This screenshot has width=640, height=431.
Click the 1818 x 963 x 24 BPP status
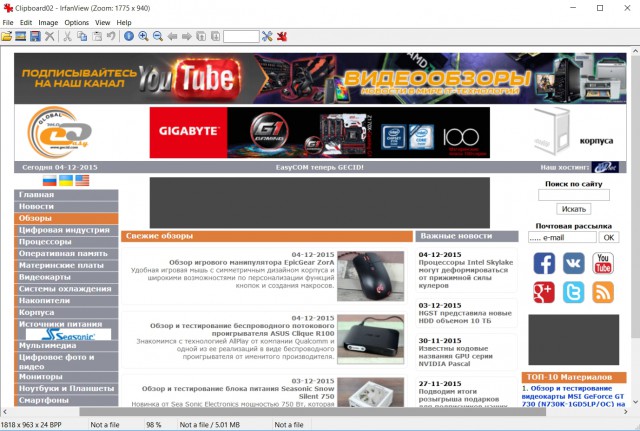click(x=31, y=425)
